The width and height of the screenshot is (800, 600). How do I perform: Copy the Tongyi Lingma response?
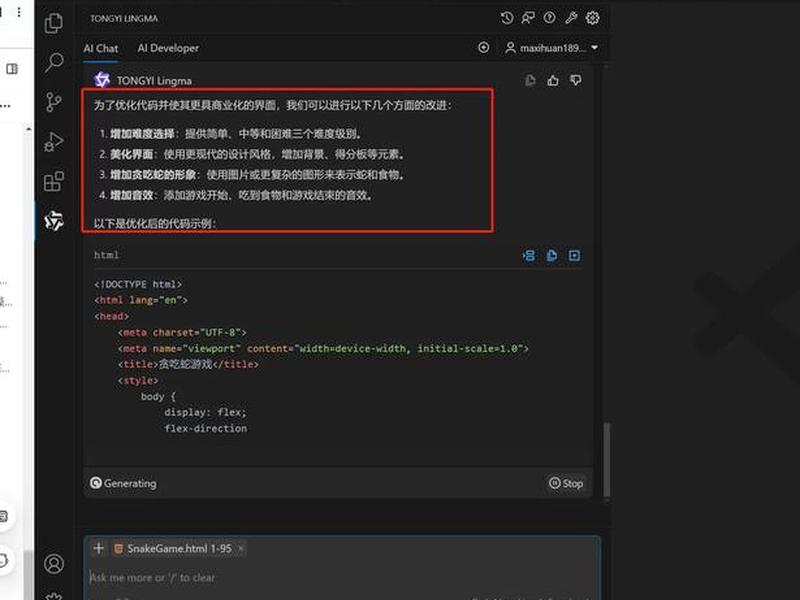coord(531,80)
